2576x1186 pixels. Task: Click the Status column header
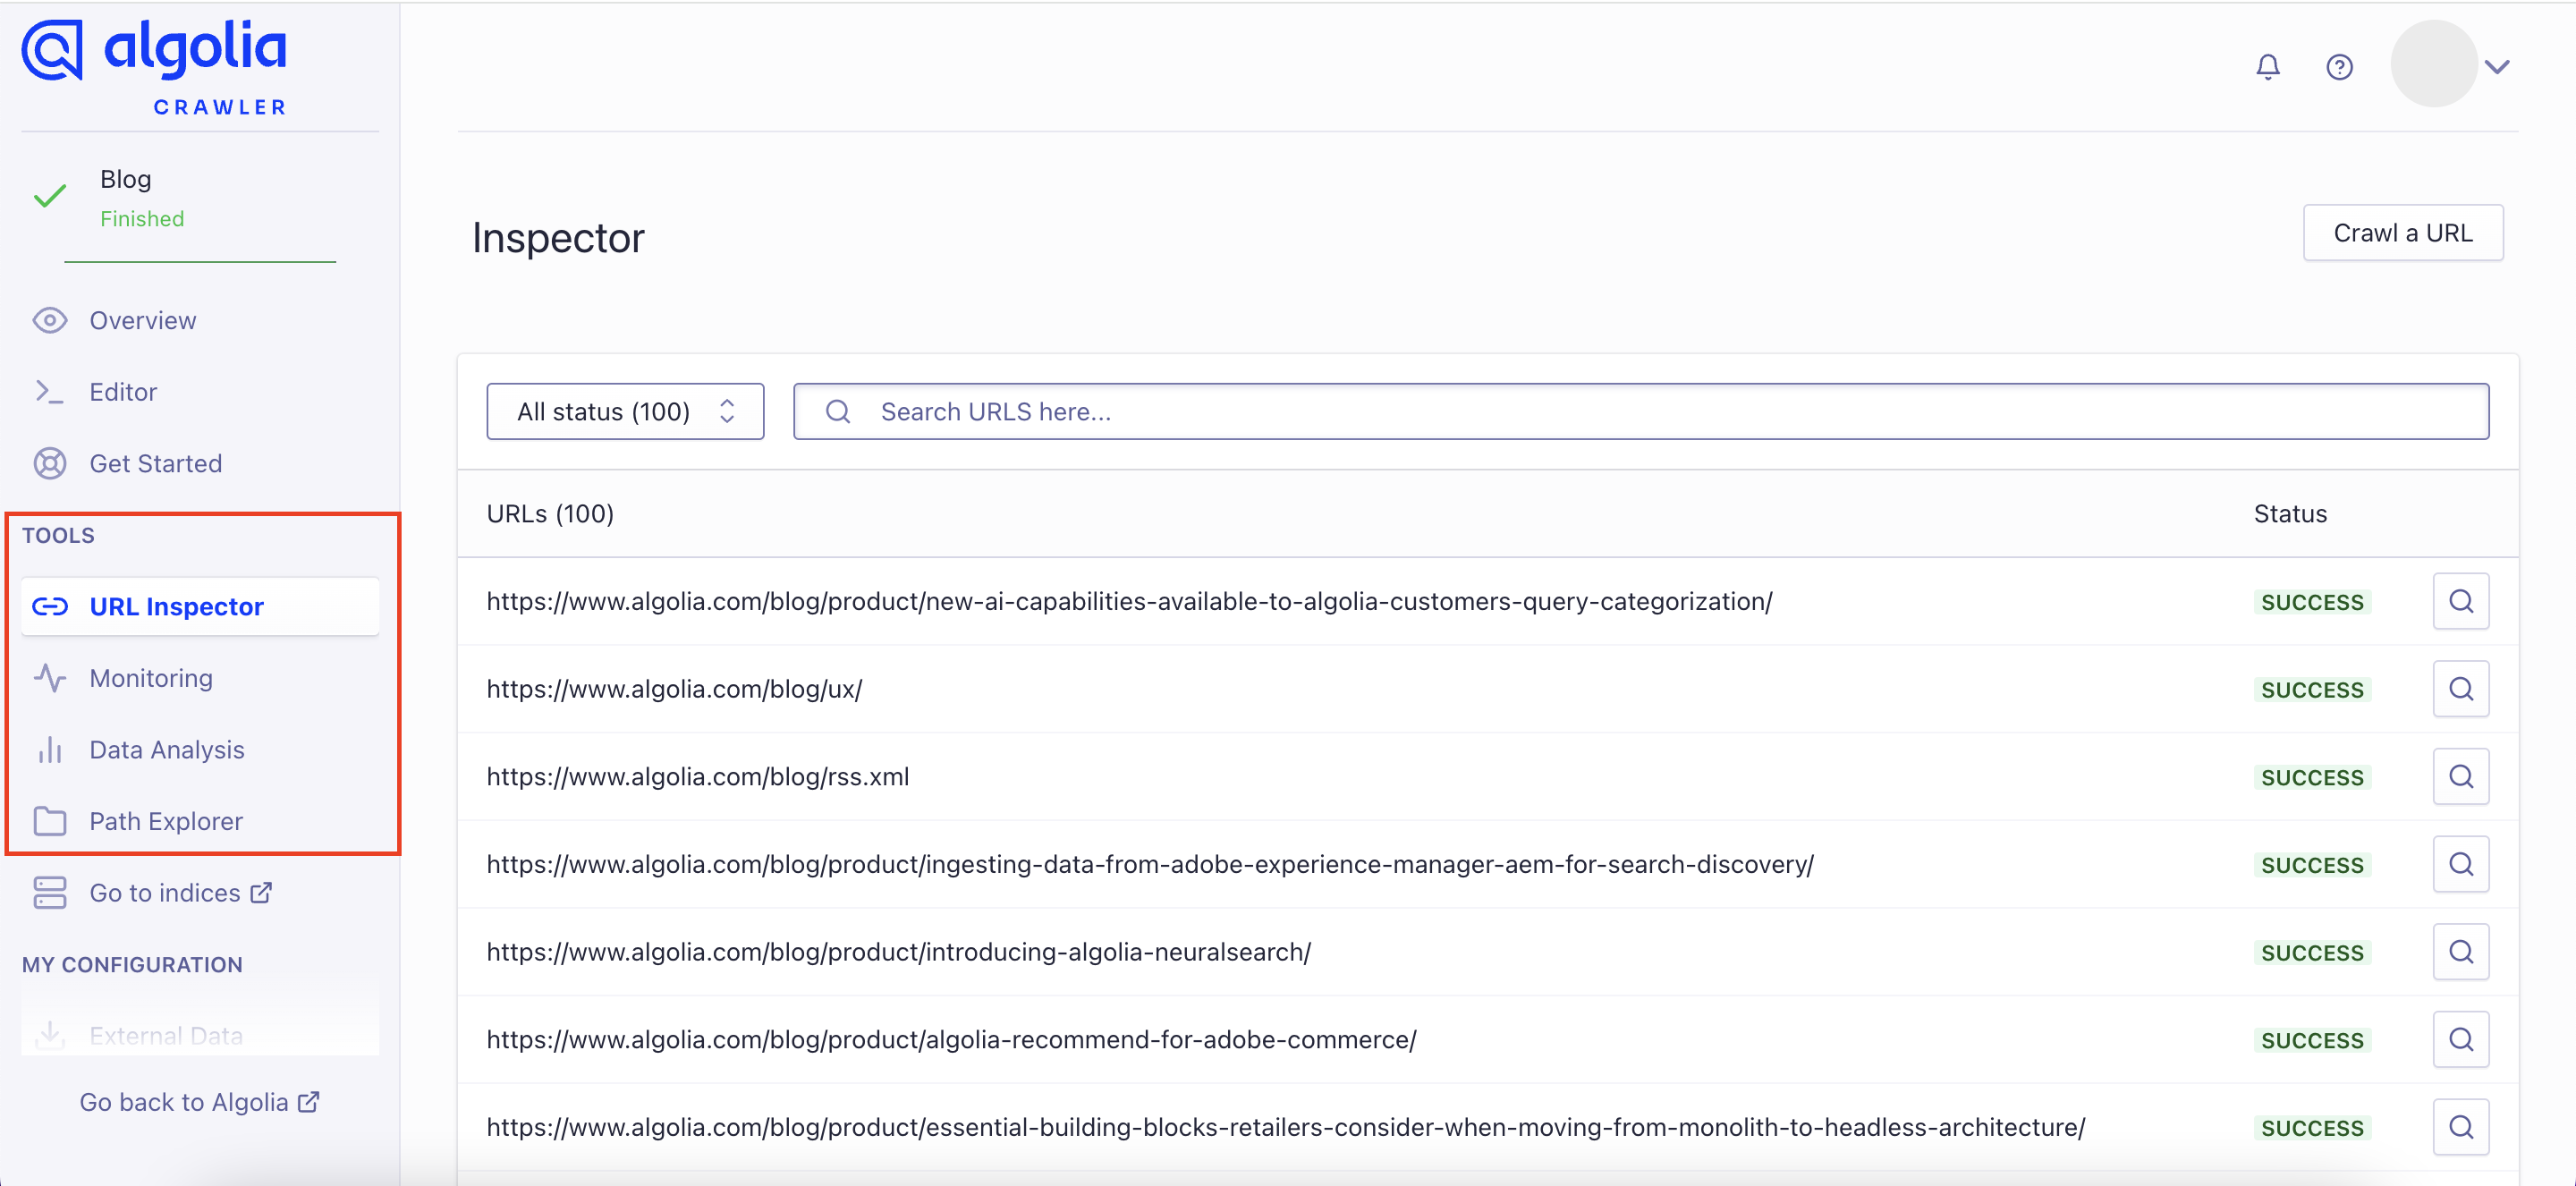(x=2290, y=513)
